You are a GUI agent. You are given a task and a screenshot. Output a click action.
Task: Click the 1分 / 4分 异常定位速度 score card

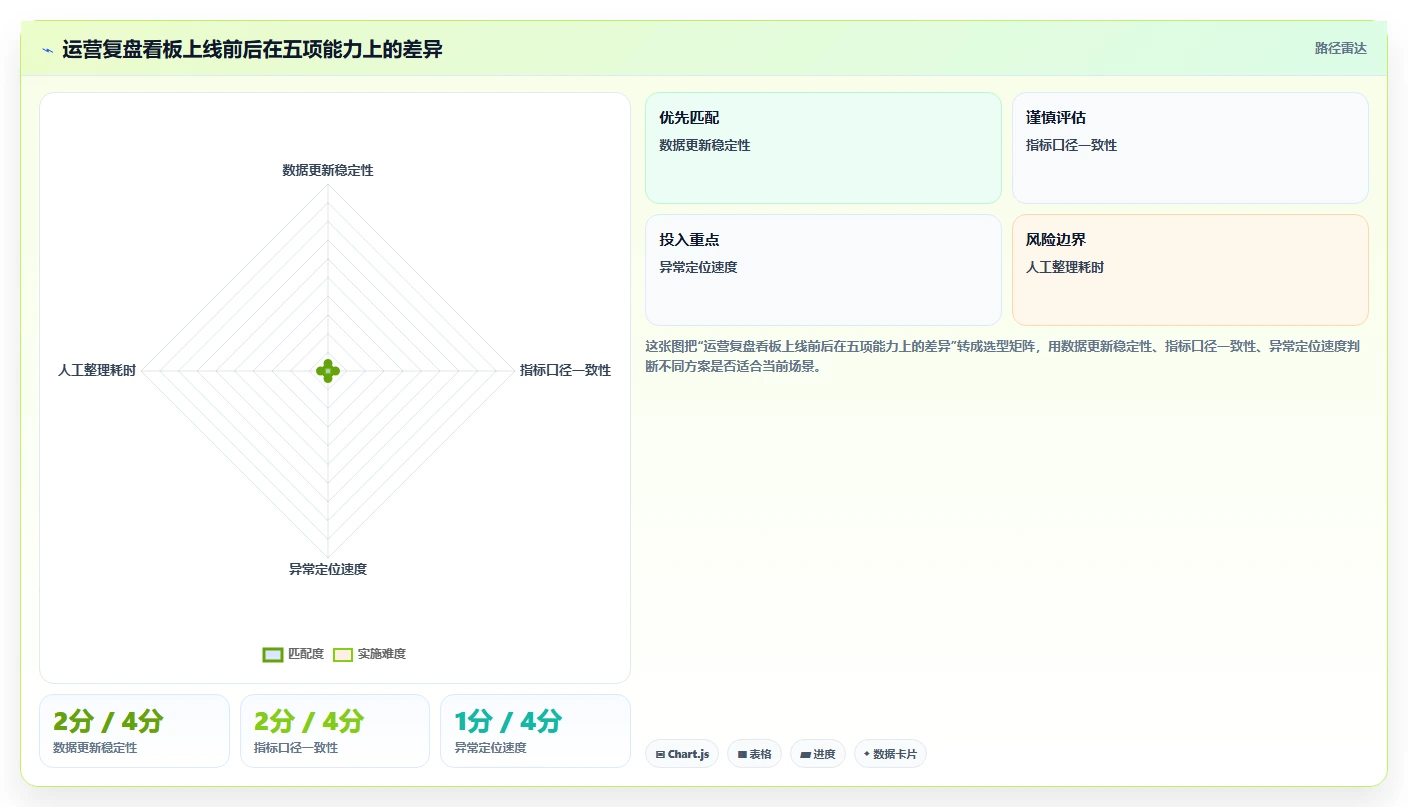point(535,731)
